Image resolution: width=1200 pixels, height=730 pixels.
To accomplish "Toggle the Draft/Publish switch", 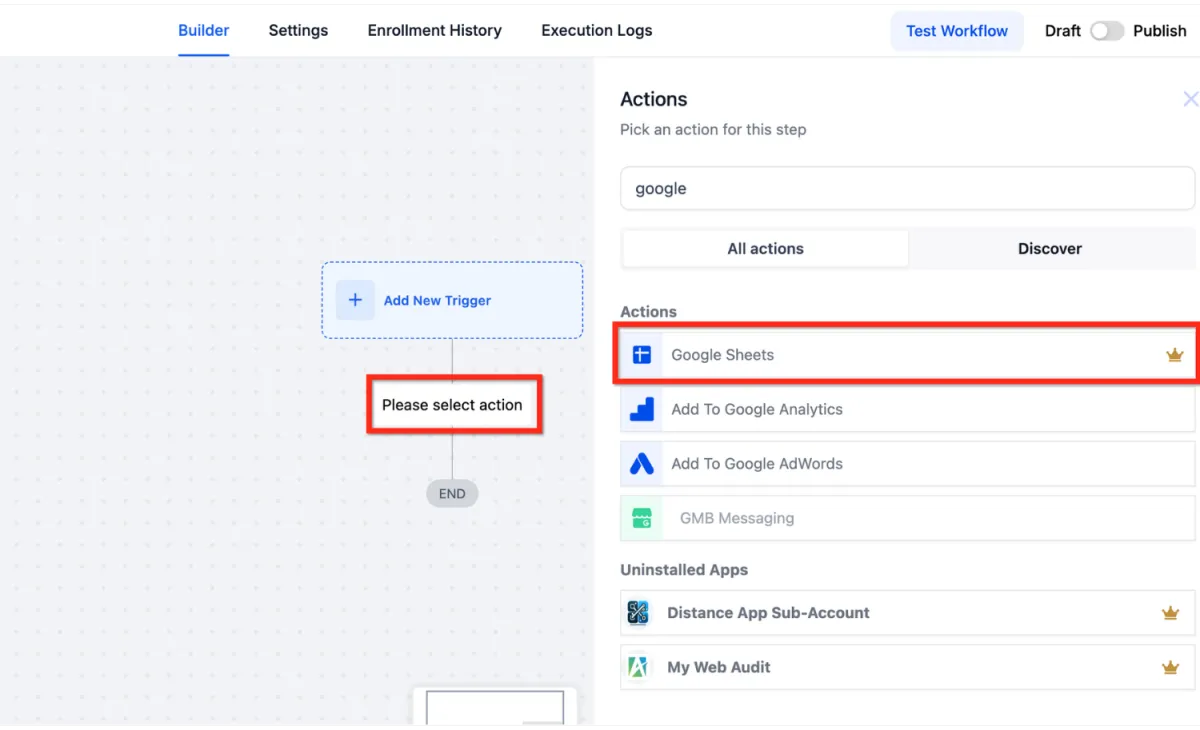I will click(1107, 31).
